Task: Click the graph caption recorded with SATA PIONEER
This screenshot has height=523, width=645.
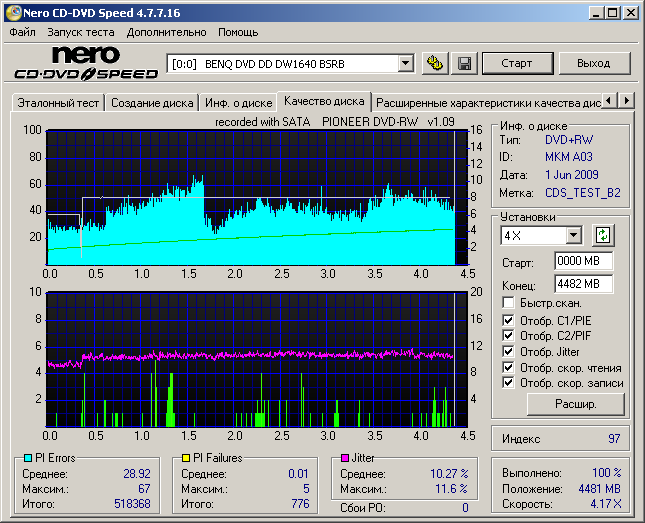Action: pyautogui.click(x=335, y=122)
